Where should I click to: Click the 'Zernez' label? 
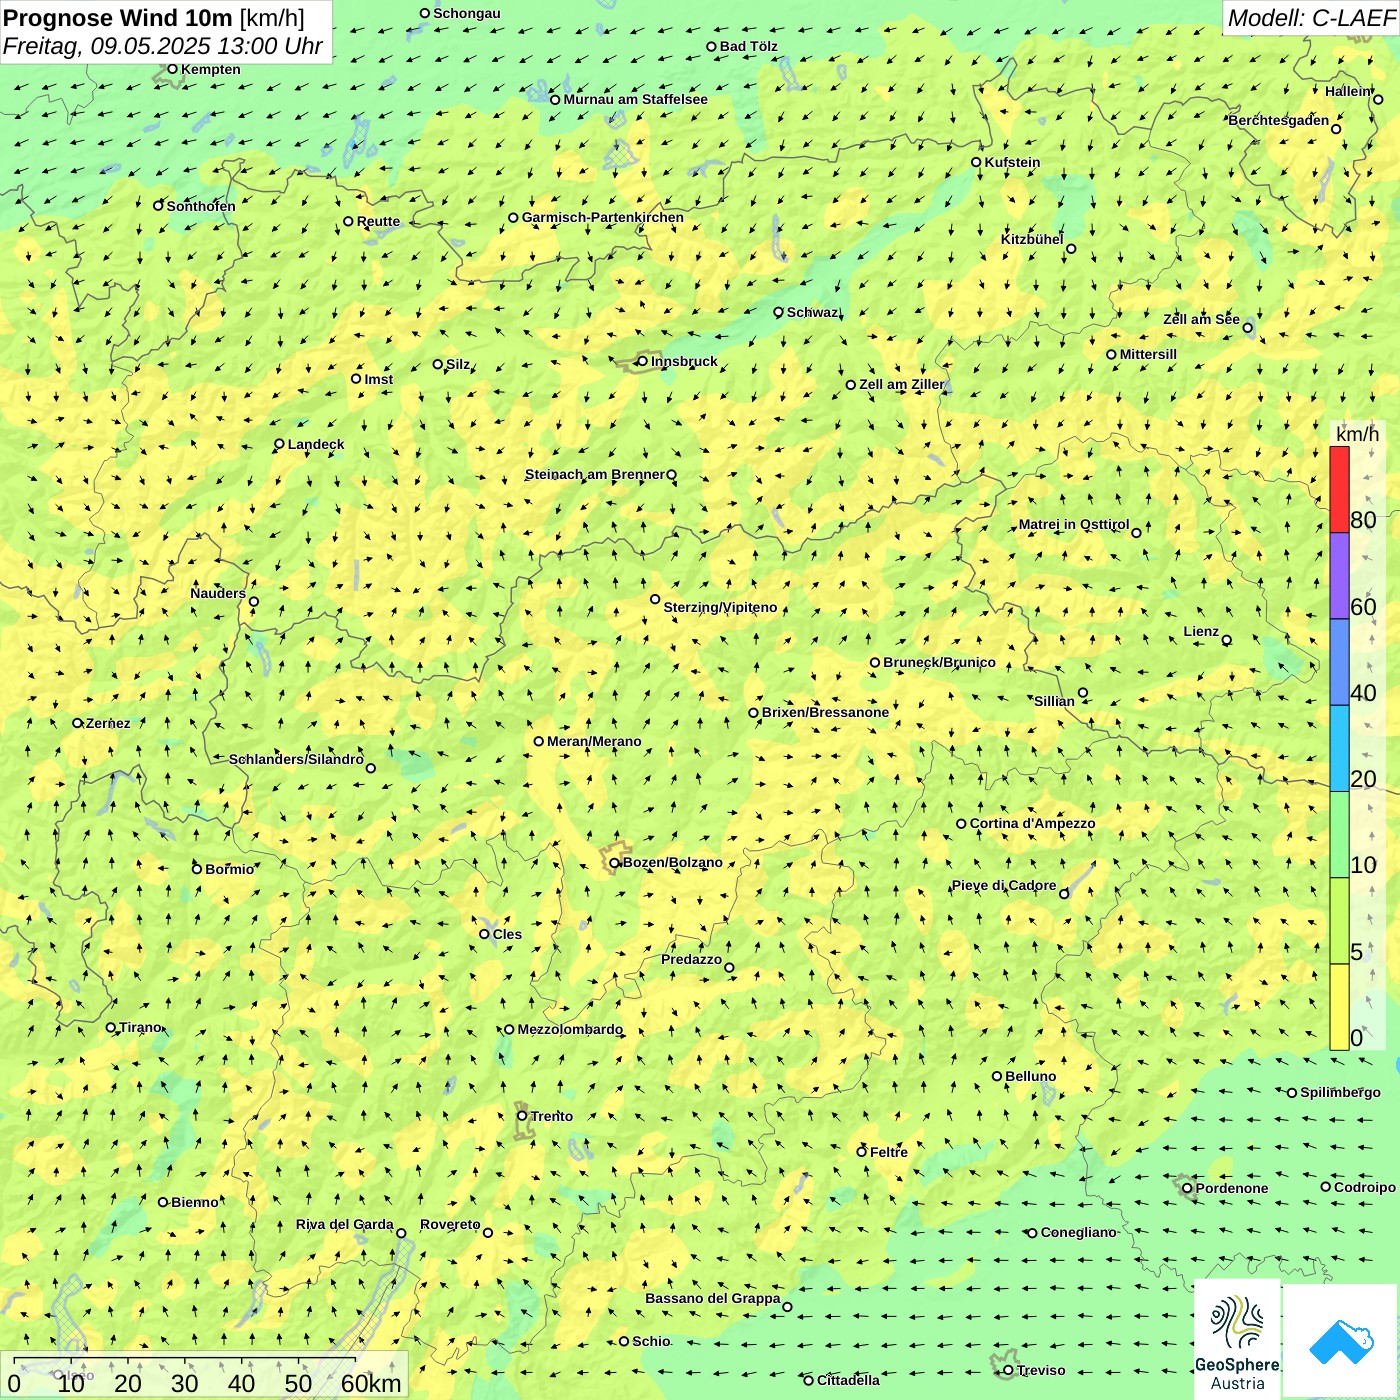108,723
